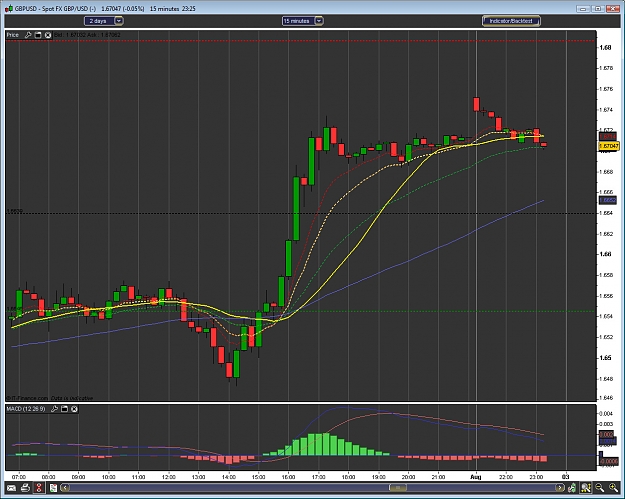This screenshot has height=499, width=625.
Task: Click the 0.003 MACD axis label
Action: pyautogui.click(x=606, y=424)
